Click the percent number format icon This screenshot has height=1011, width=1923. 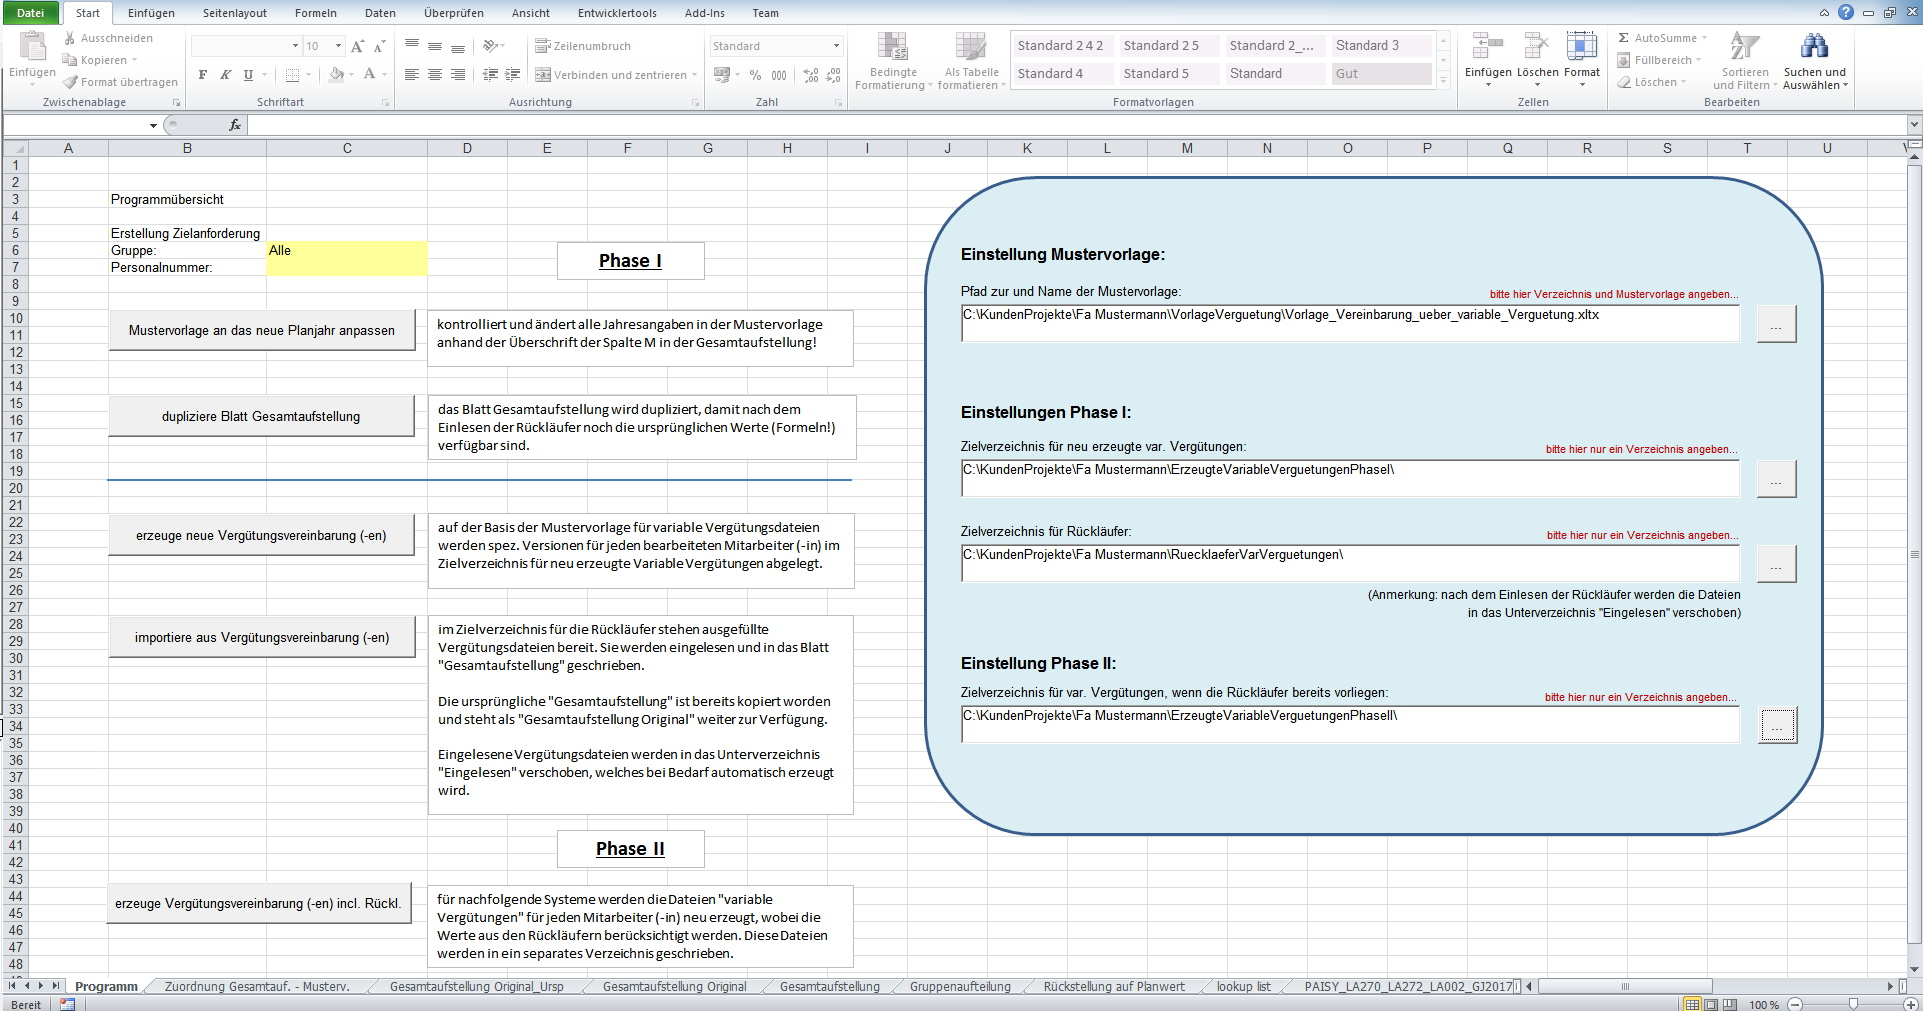[755, 75]
